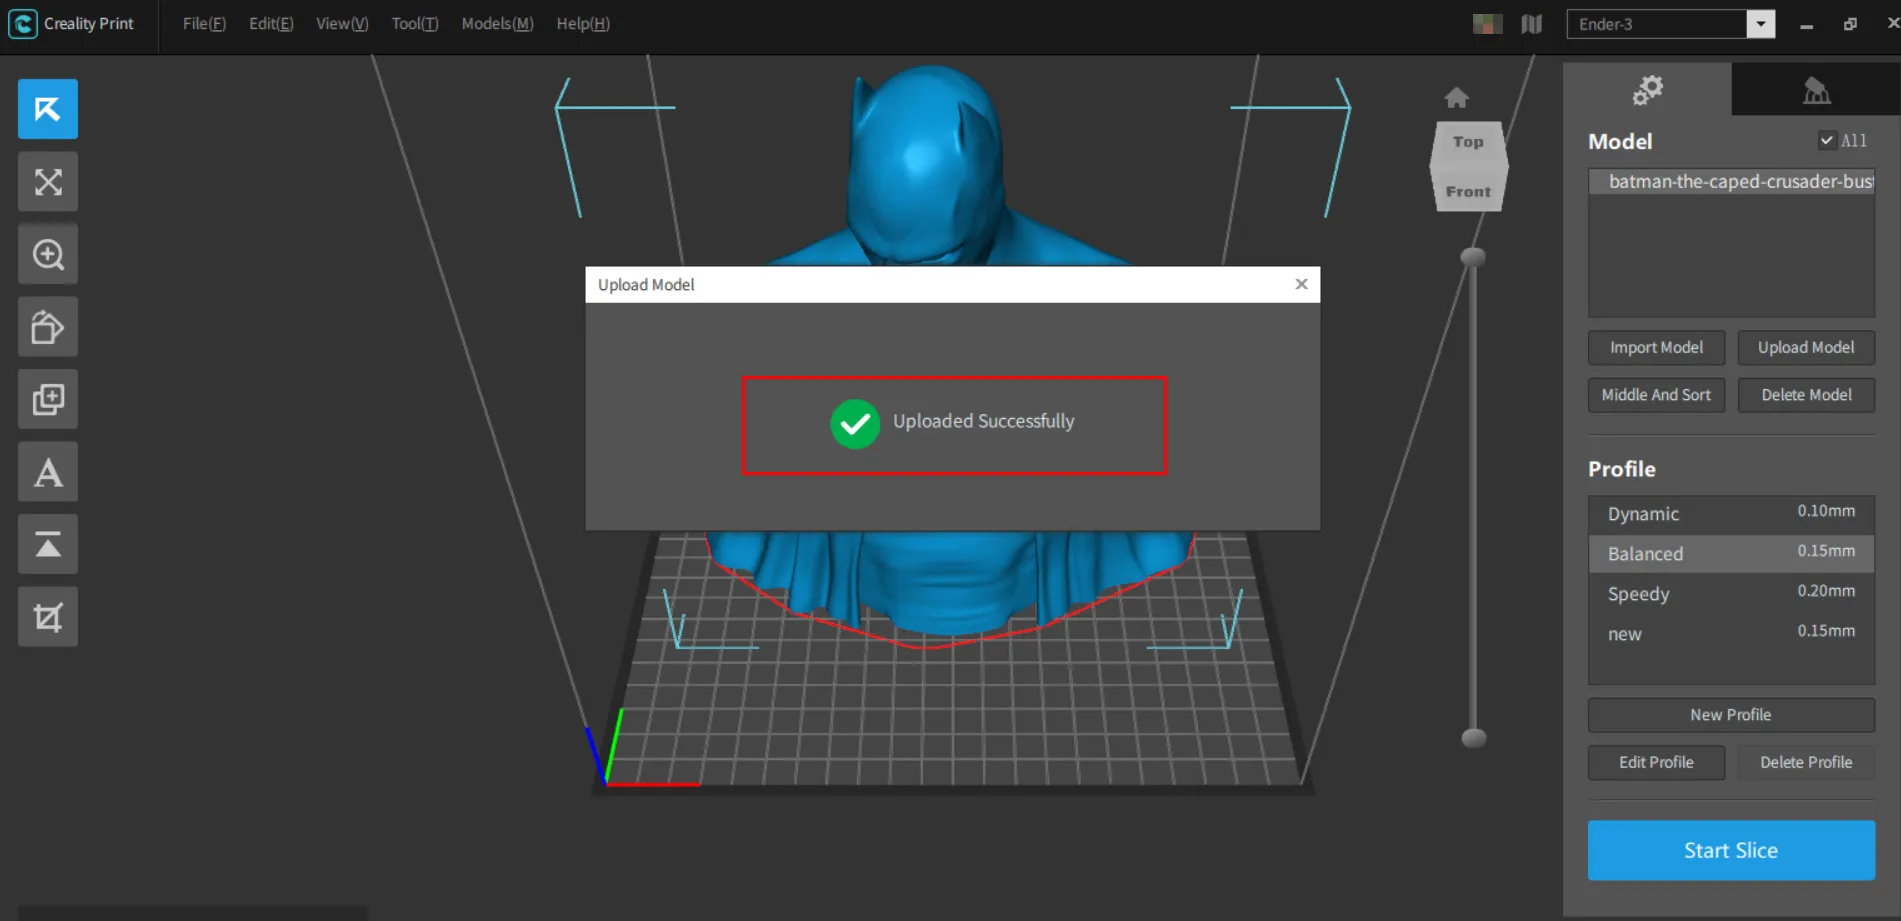Select the Move tool in left toolbar
Image resolution: width=1901 pixels, height=921 pixels.
pos(48,109)
